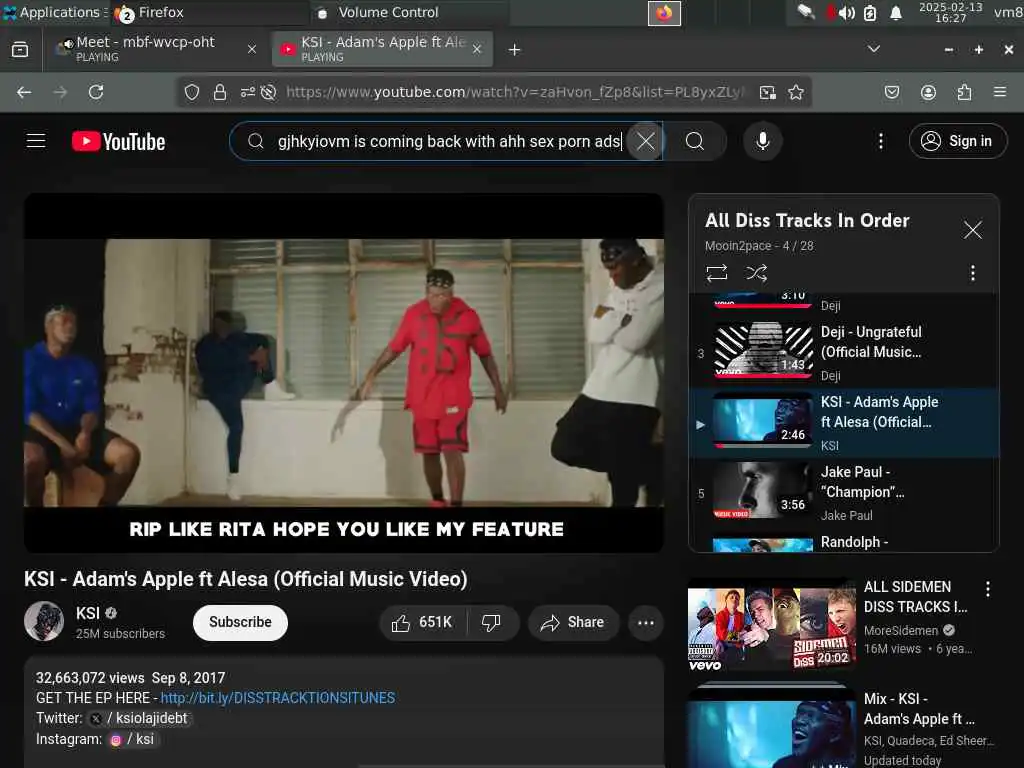
Task: Open the YouTube guide hamburger menu
Action: [x=36, y=141]
